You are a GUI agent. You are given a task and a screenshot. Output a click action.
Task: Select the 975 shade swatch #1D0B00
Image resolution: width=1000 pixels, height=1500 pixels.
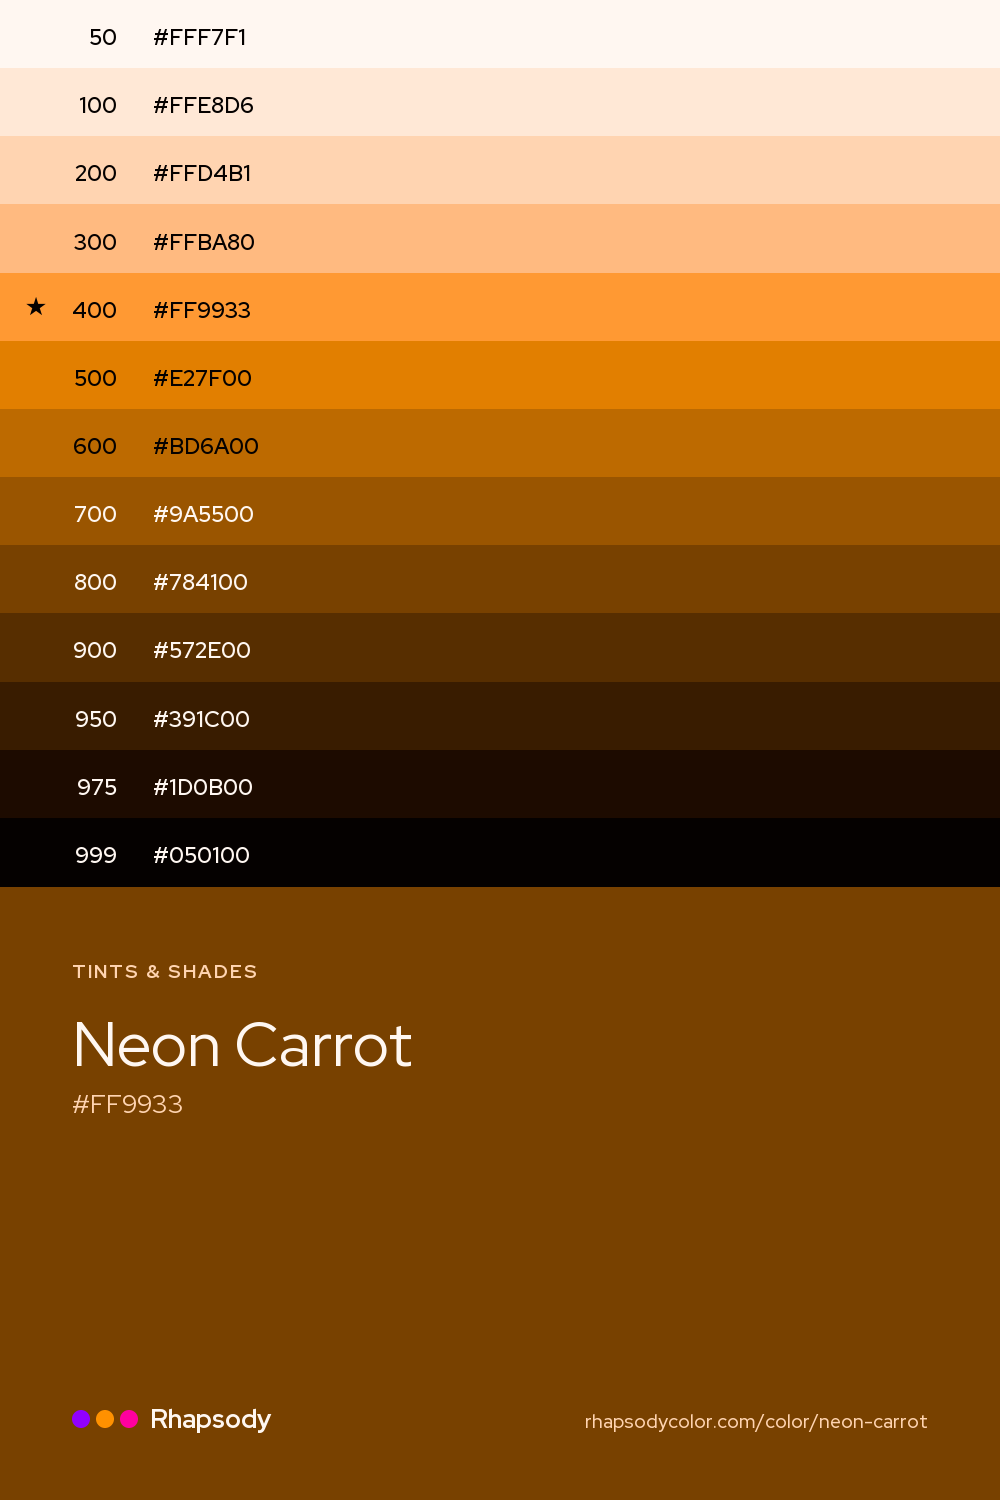coord(500,784)
